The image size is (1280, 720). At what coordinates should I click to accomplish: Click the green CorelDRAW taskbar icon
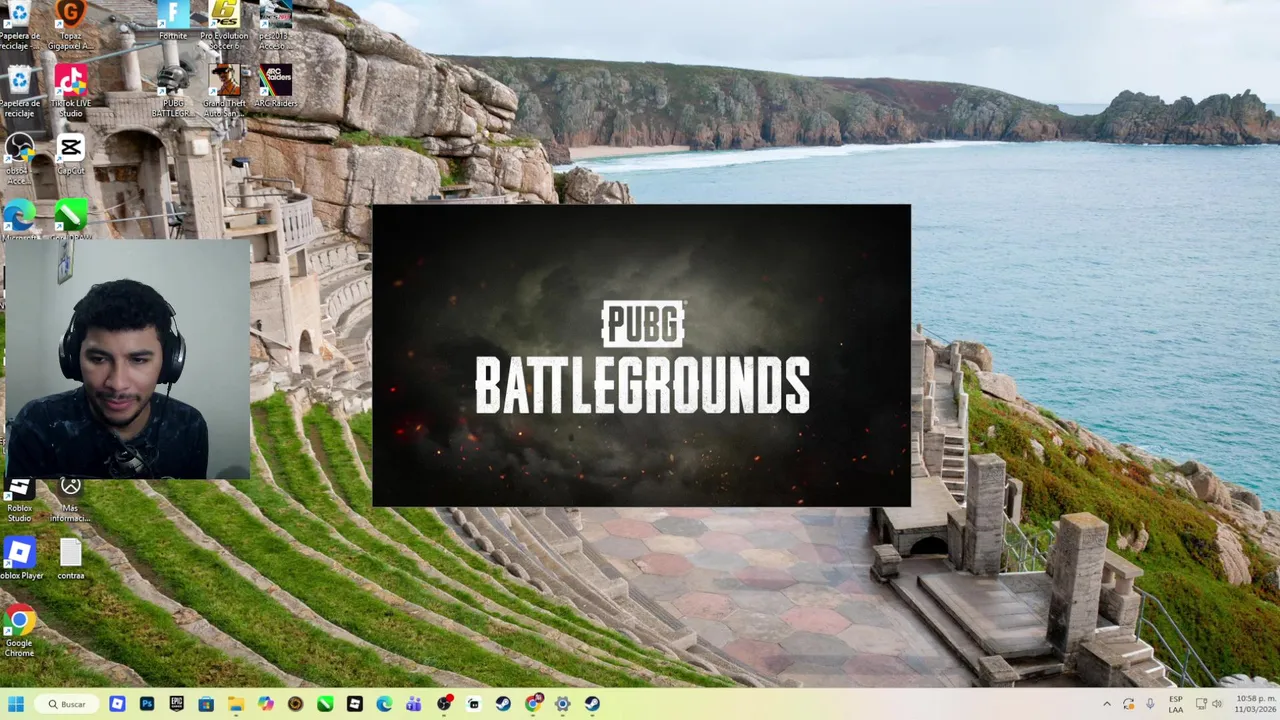tap(325, 704)
